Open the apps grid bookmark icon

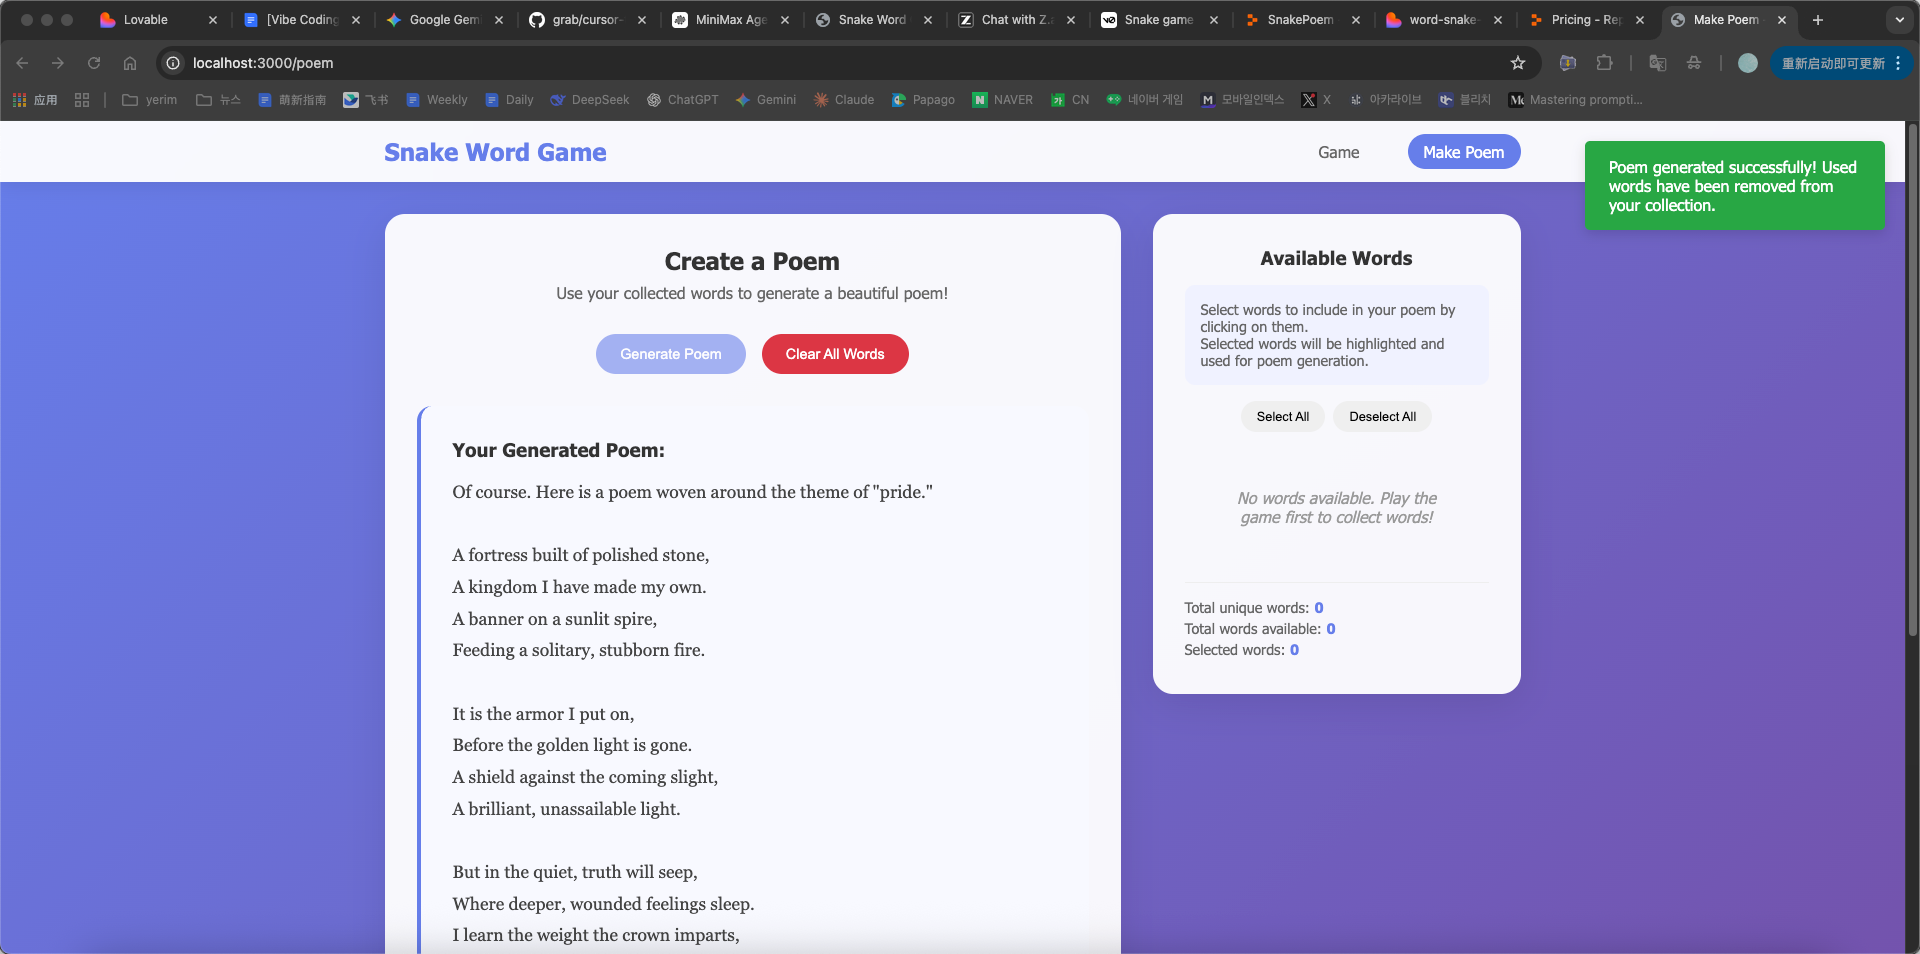coord(82,100)
